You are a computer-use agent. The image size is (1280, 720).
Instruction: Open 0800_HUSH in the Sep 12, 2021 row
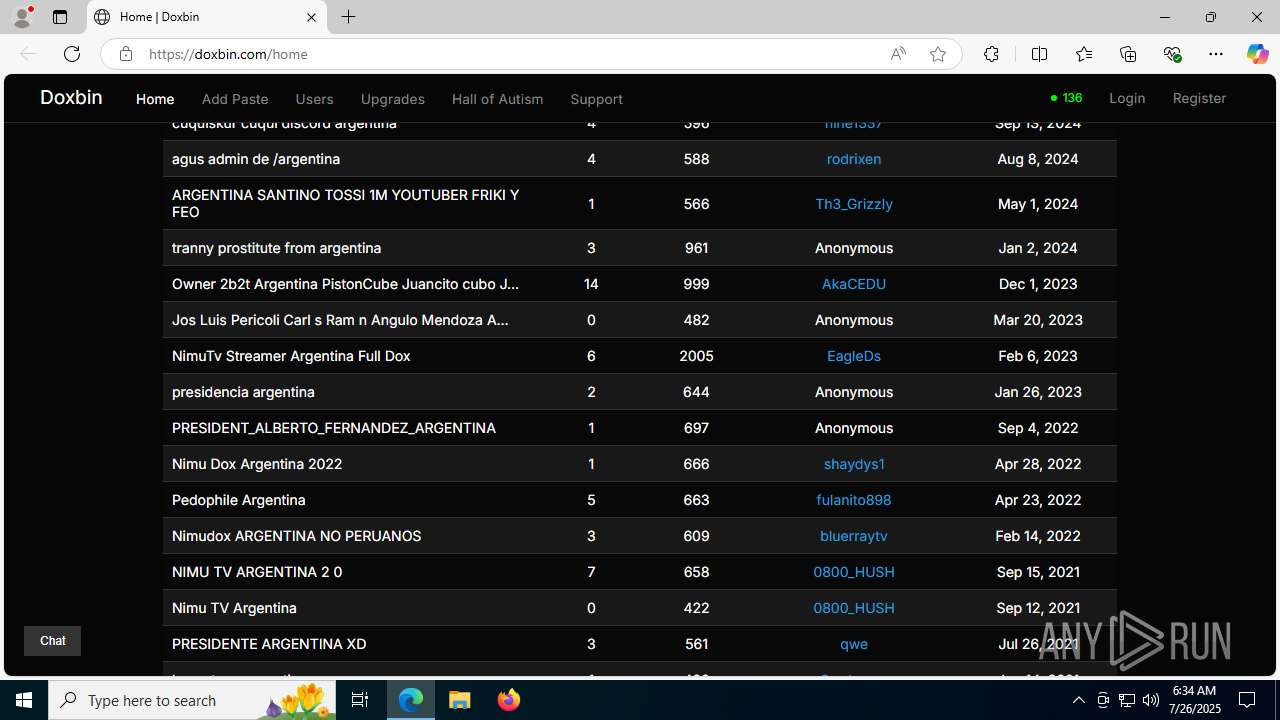tap(854, 608)
